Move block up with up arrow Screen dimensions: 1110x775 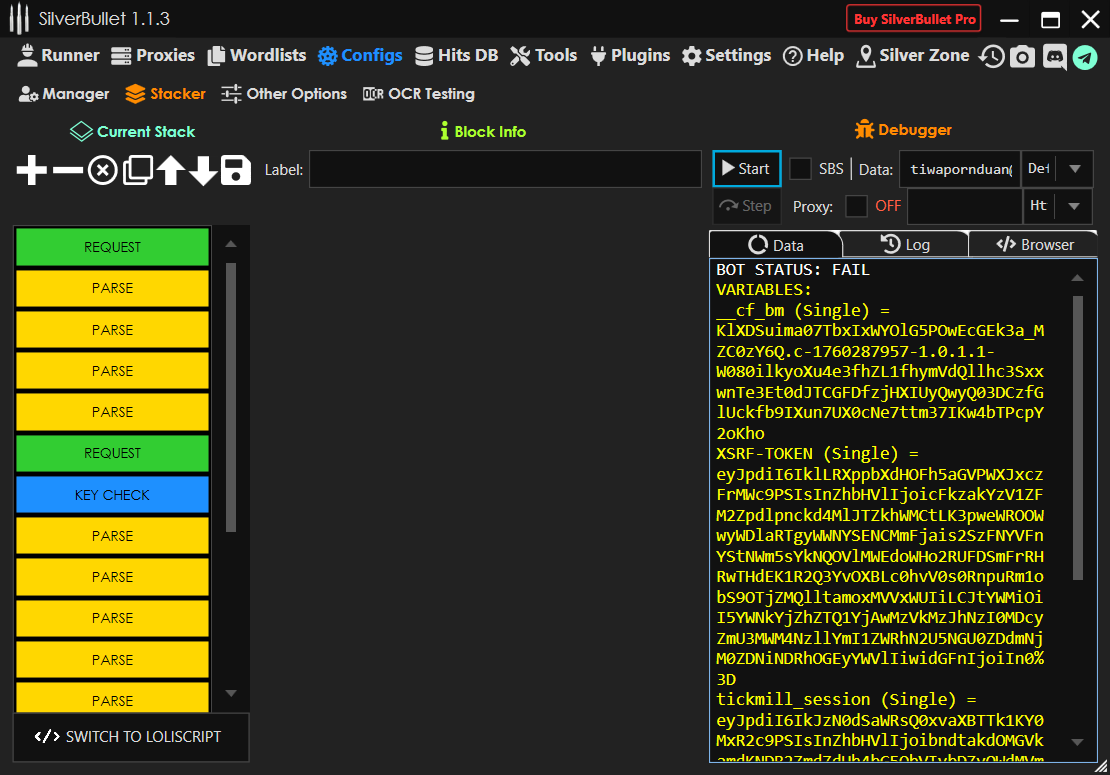click(170, 171)
